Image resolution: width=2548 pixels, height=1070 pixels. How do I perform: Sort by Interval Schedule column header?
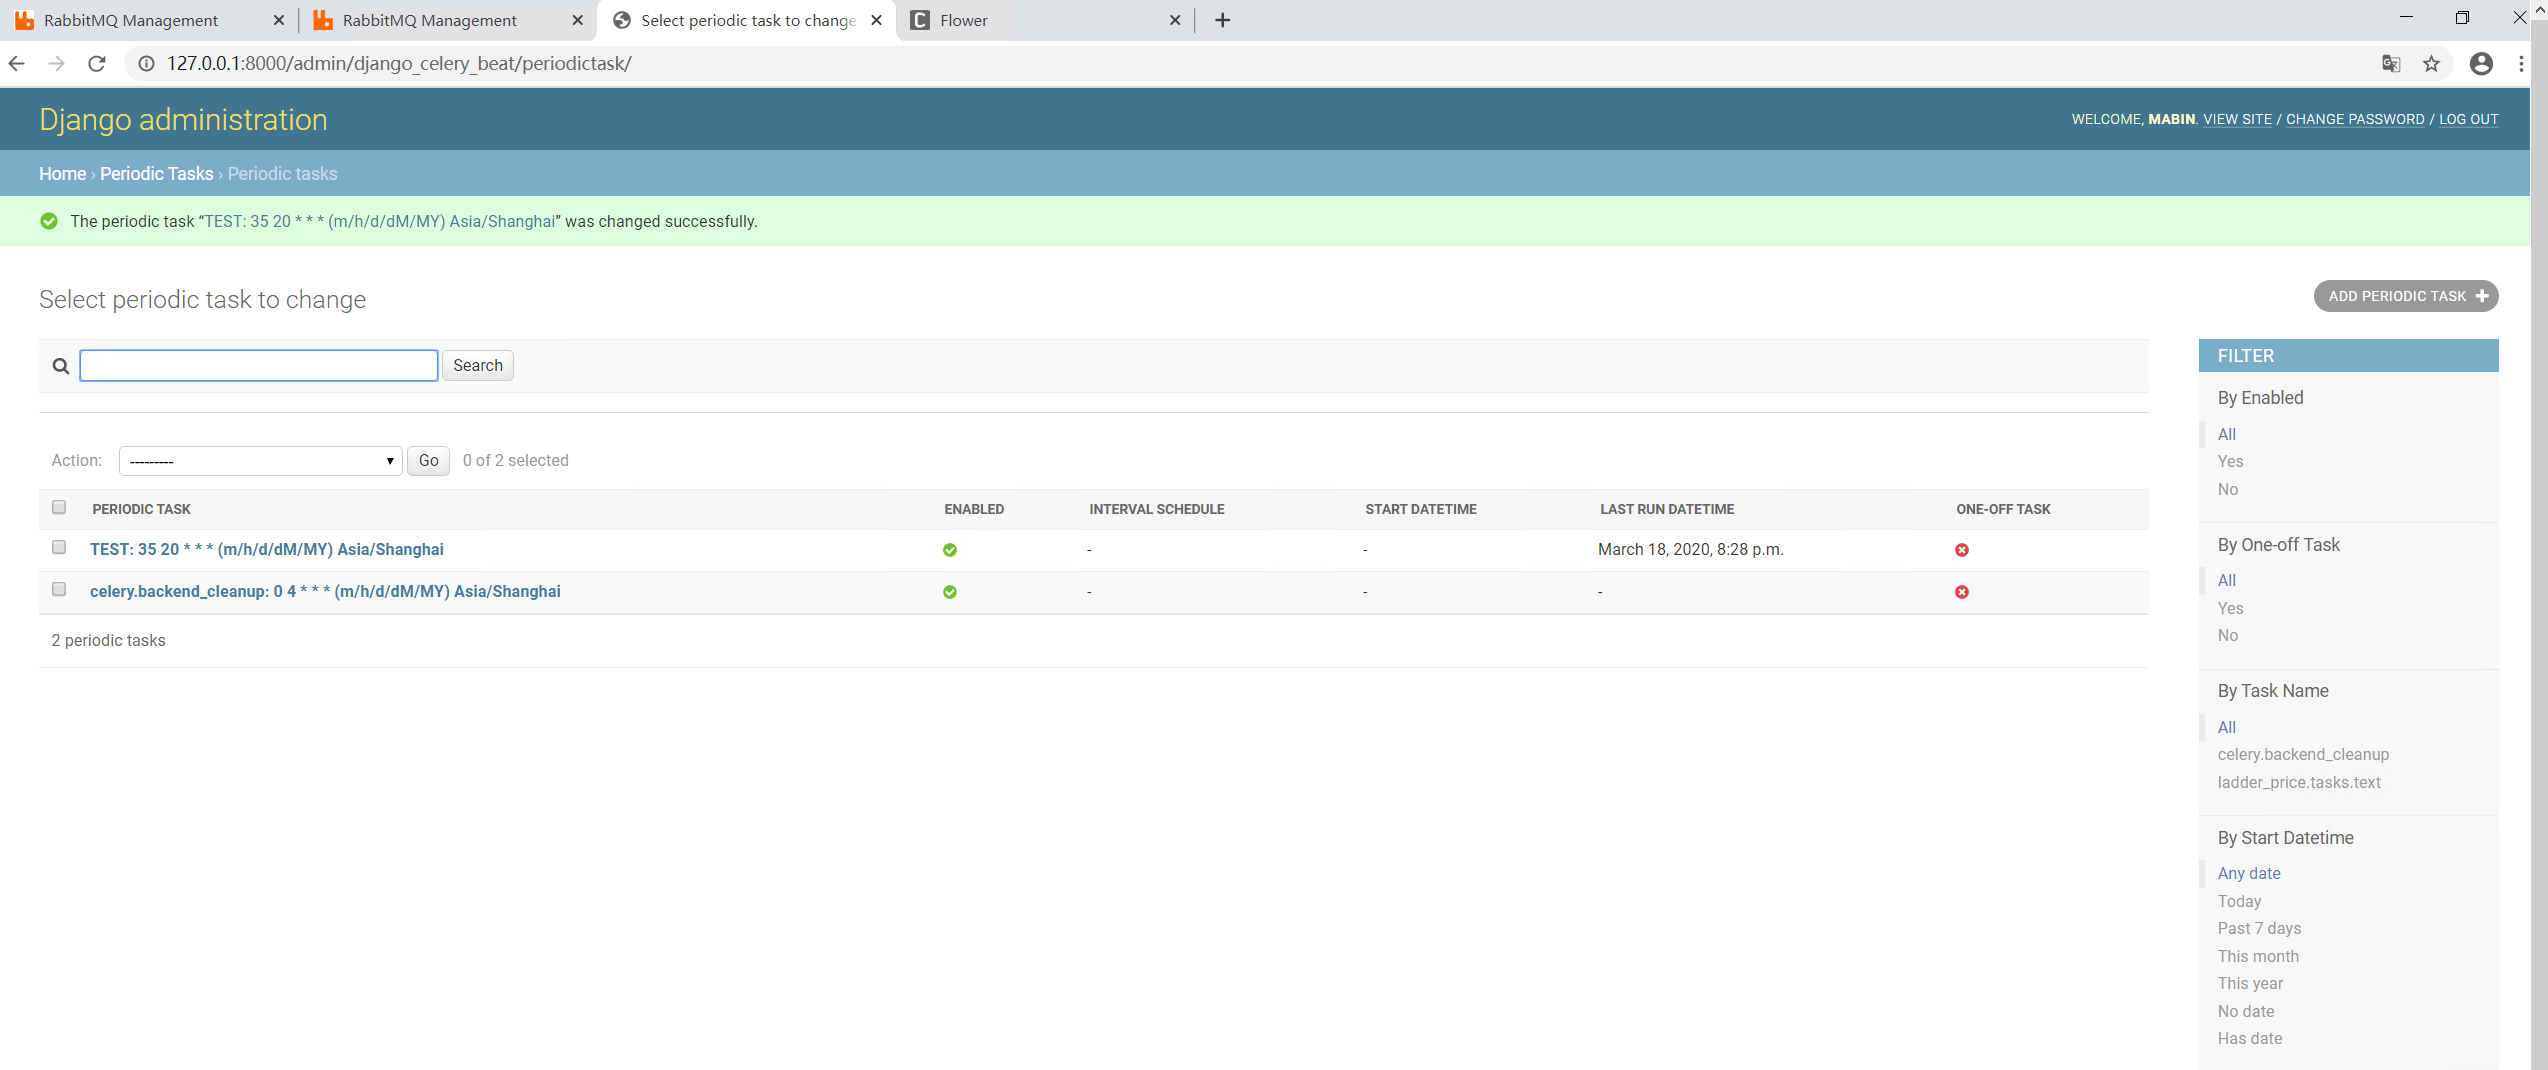click(x=1156, y=509)
